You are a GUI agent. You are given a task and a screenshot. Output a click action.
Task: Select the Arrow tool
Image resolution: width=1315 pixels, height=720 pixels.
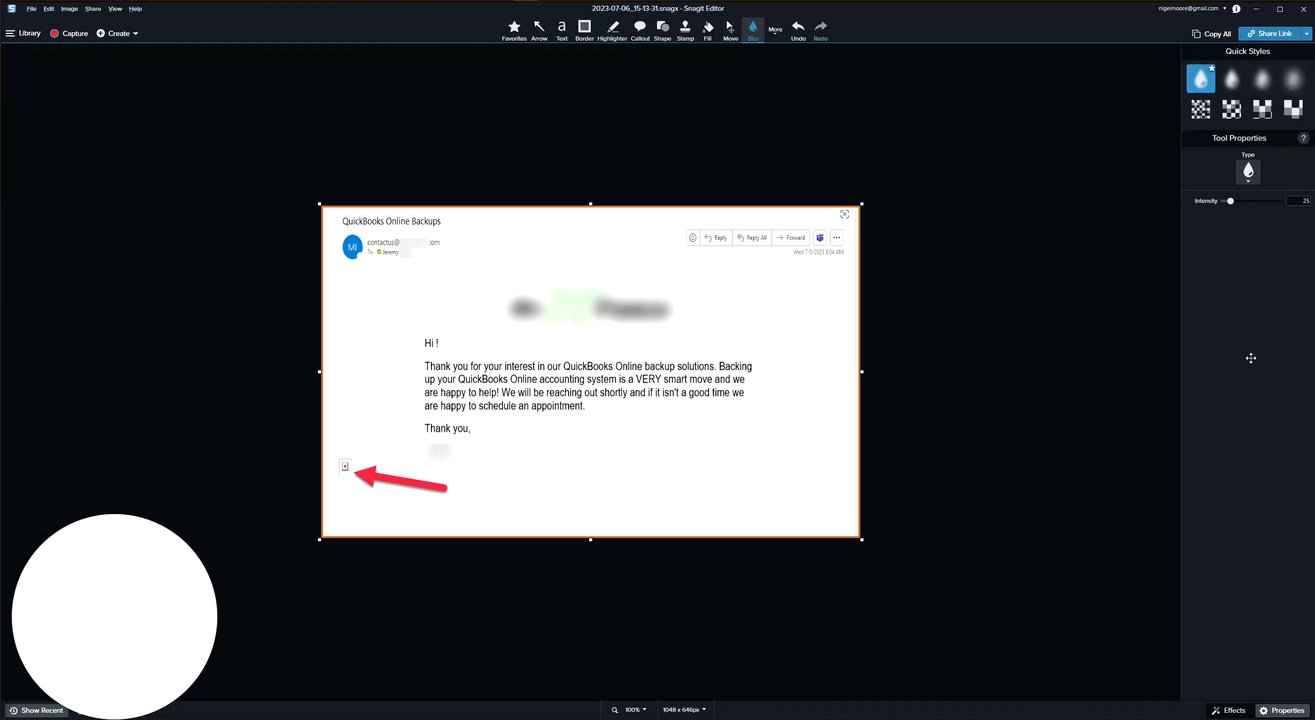point(539,31)
